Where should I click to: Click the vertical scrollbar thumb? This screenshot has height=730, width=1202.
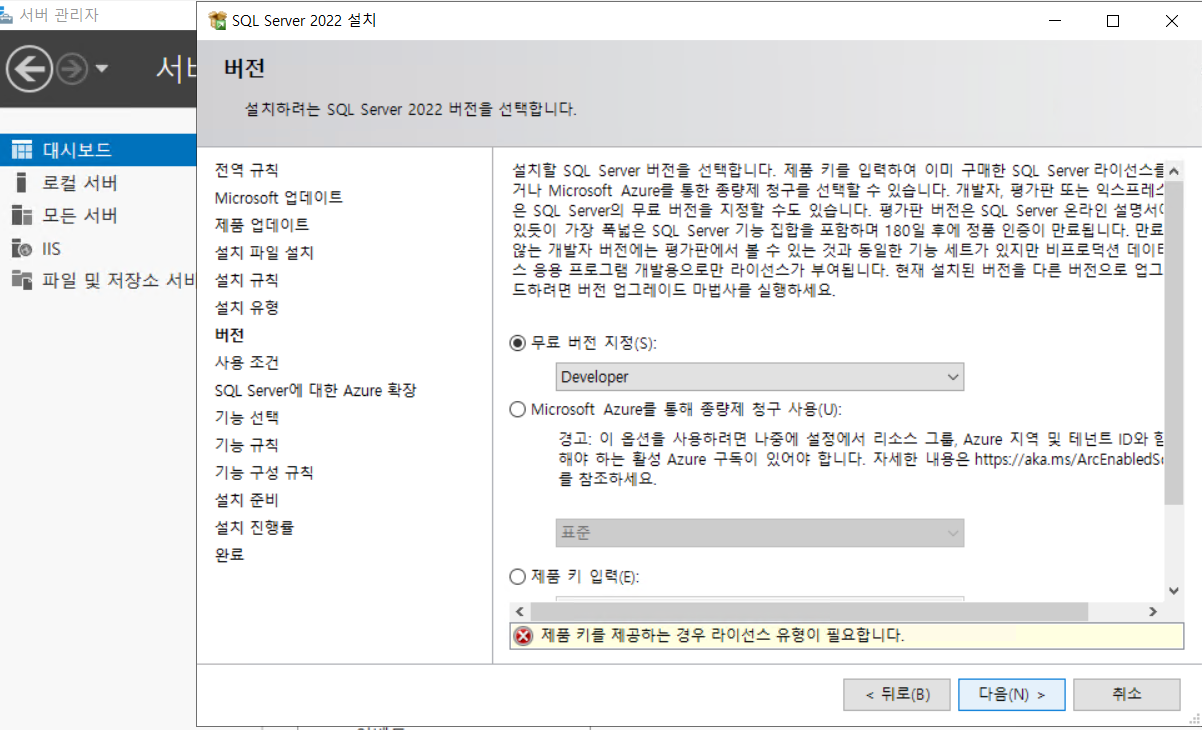1174,342
